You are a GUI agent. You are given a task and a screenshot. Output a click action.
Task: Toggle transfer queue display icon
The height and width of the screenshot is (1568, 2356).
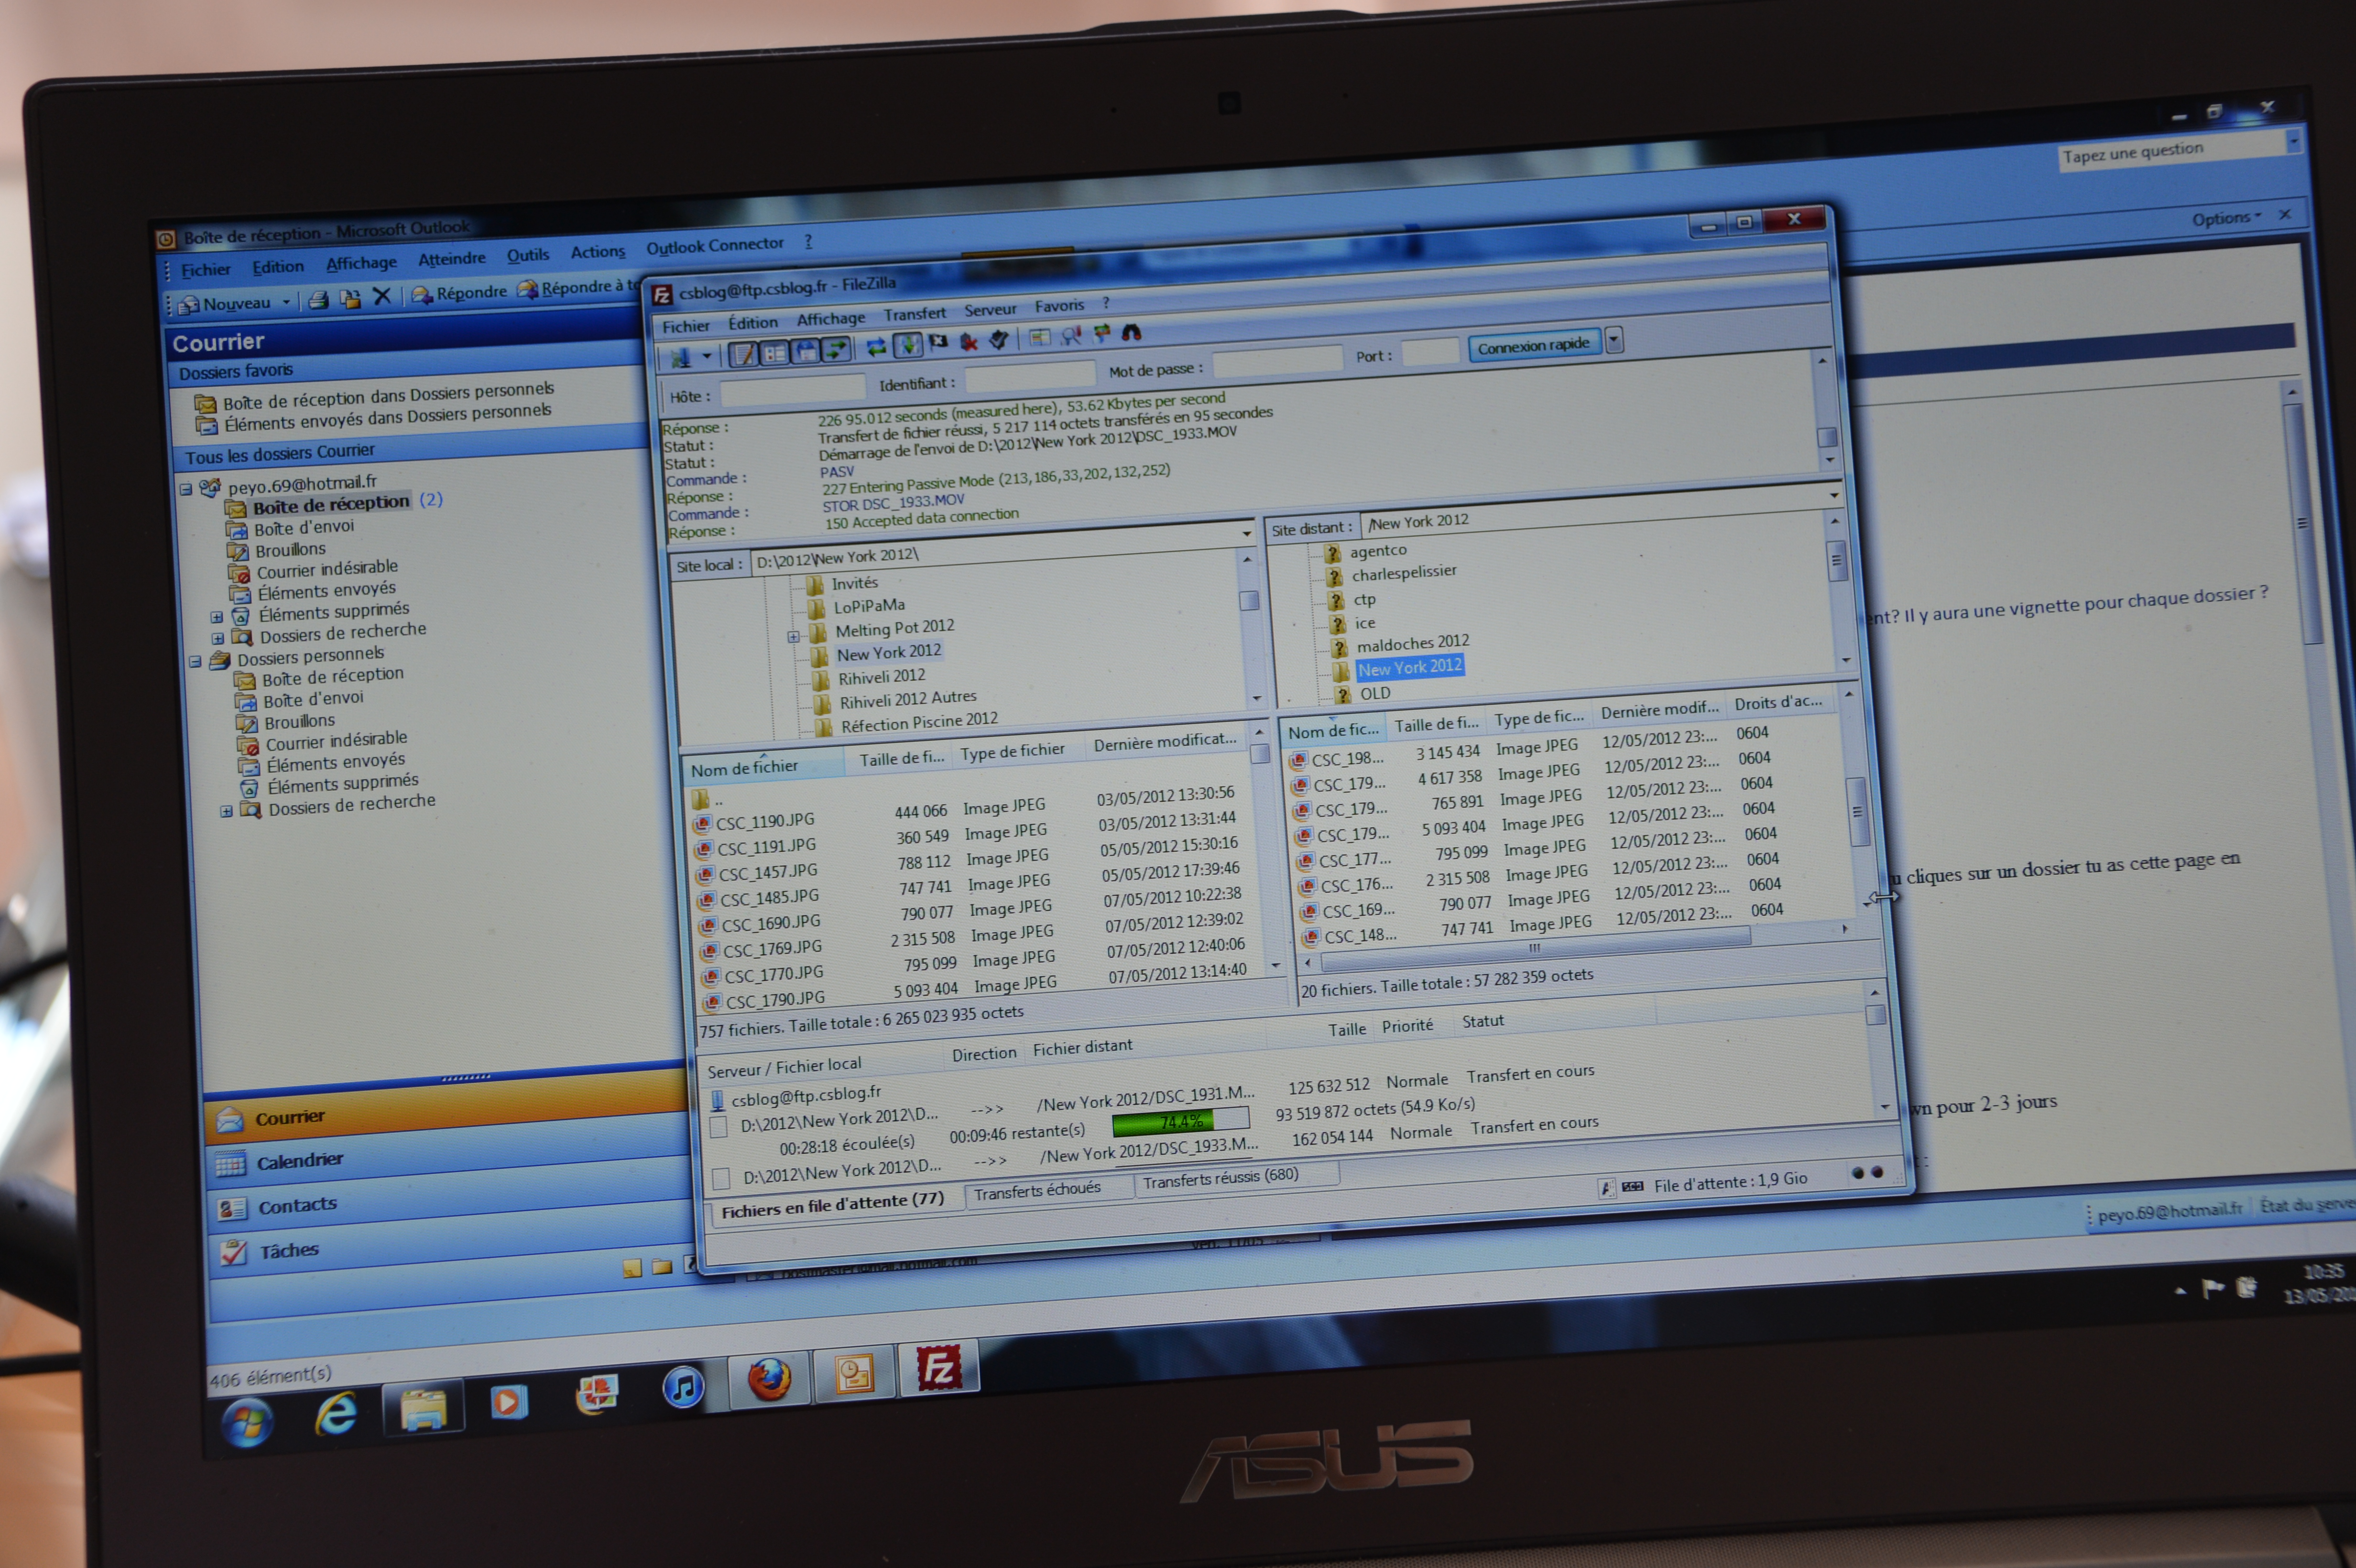(836, 350)
